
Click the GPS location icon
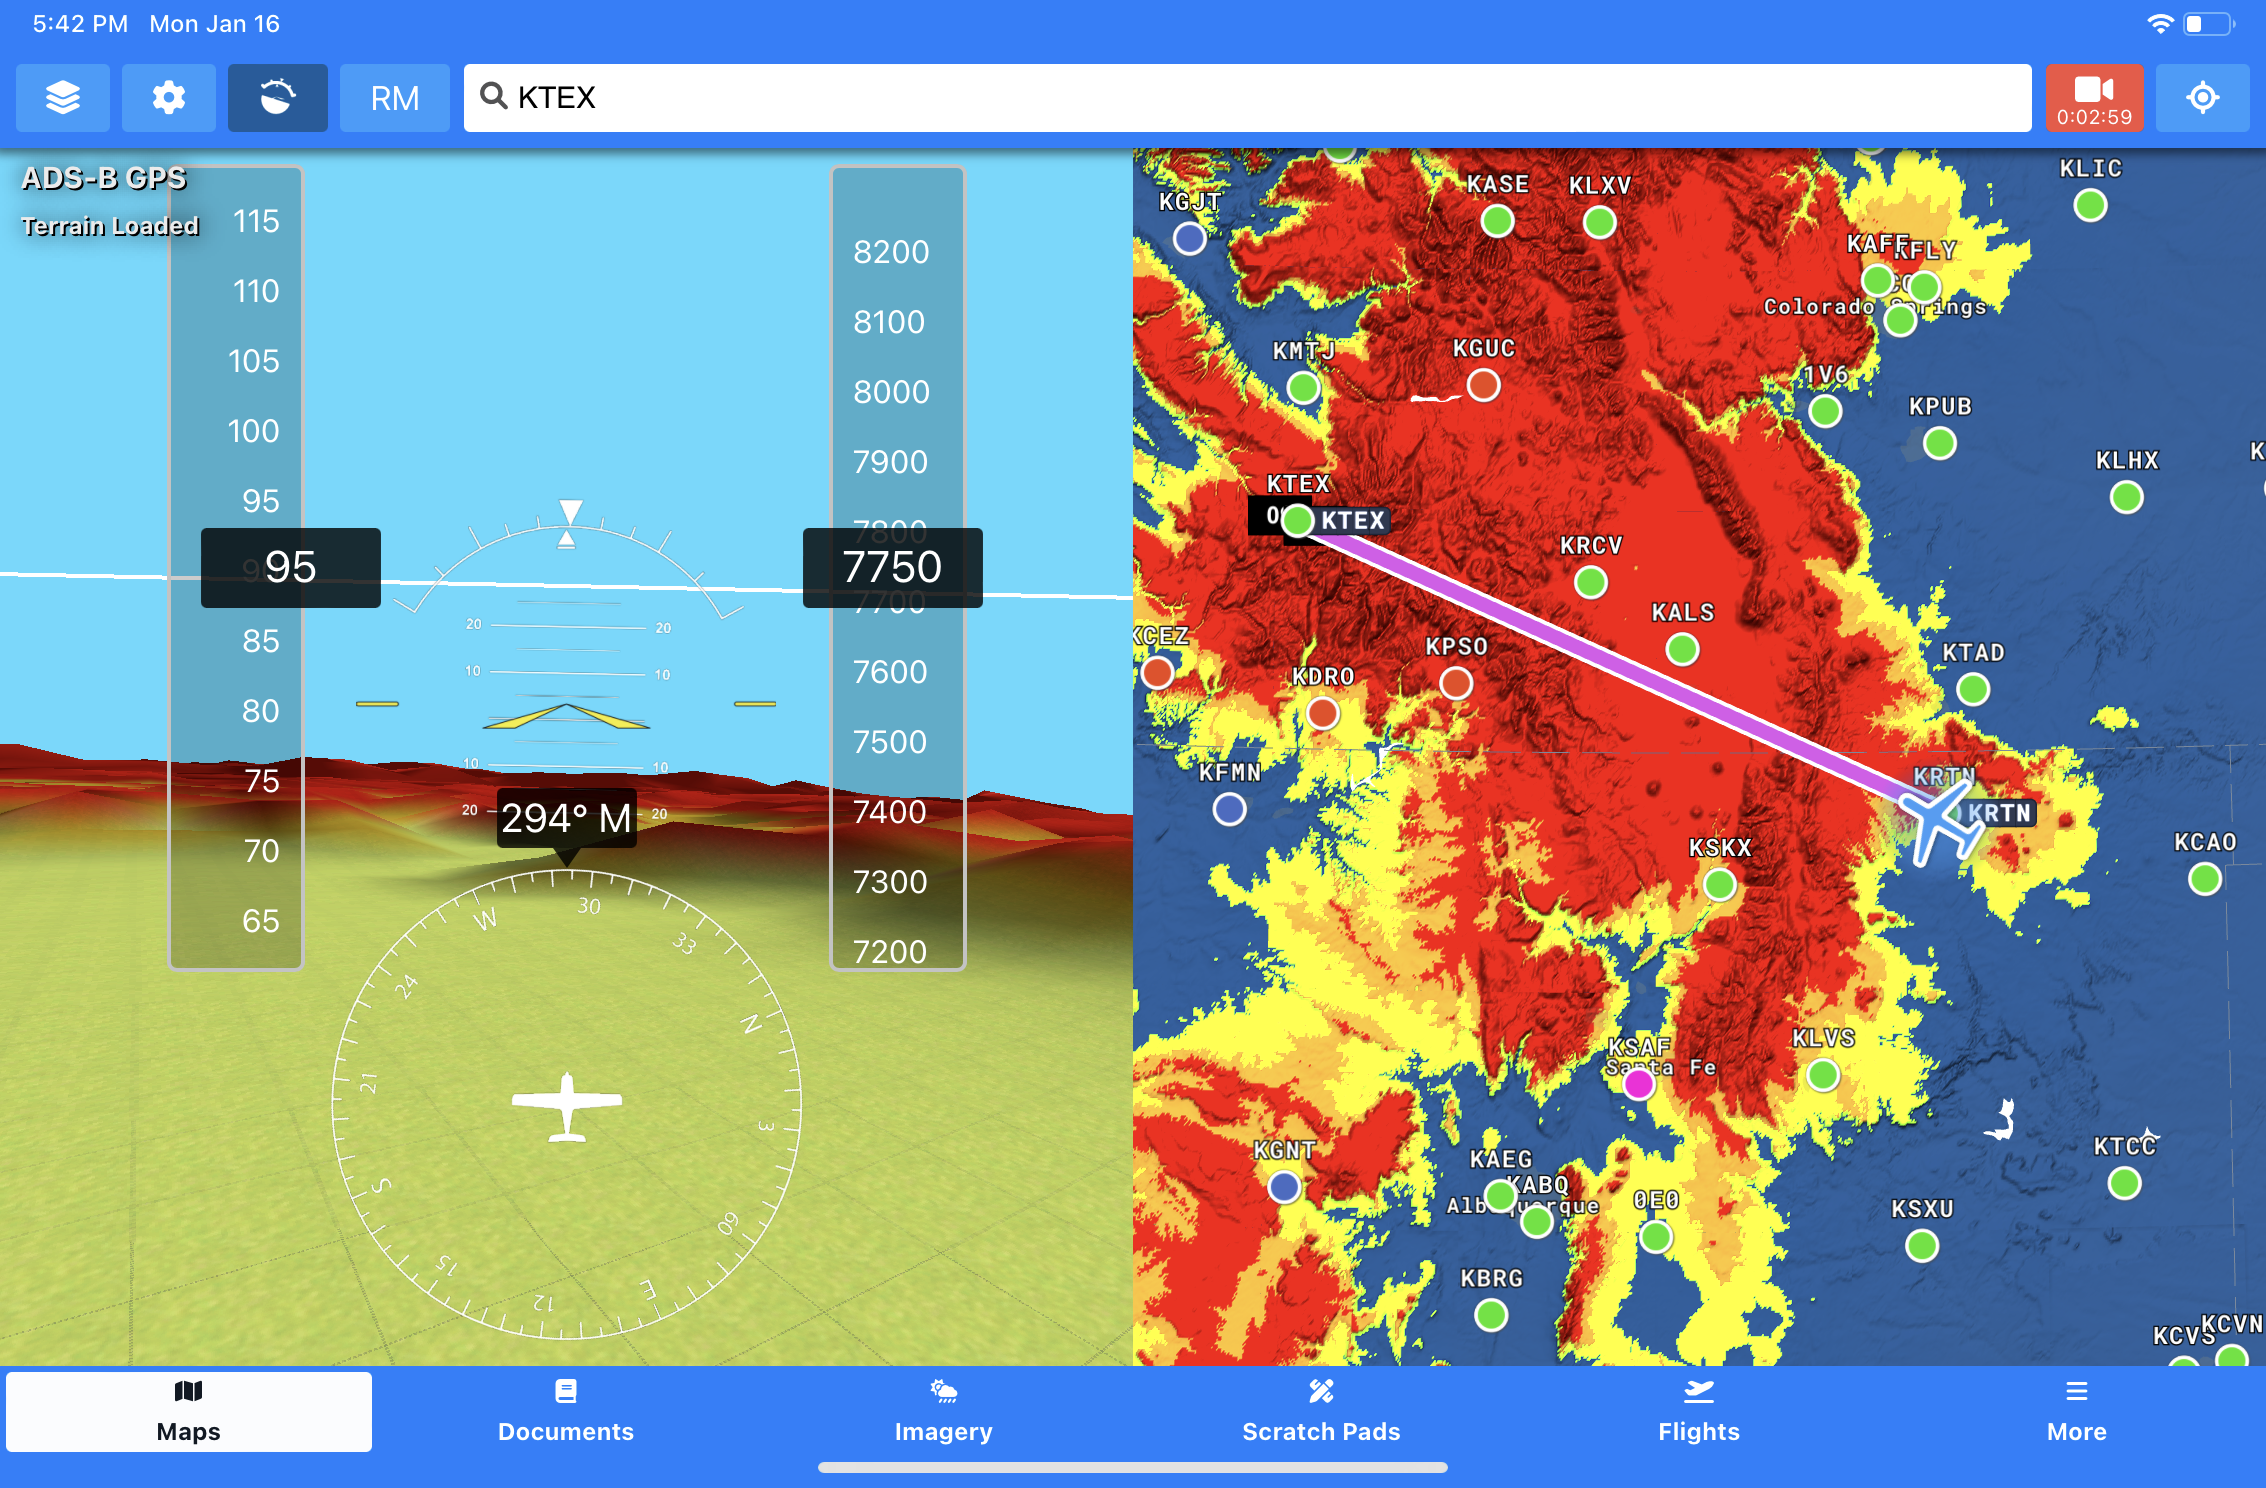coord(2203,95)
